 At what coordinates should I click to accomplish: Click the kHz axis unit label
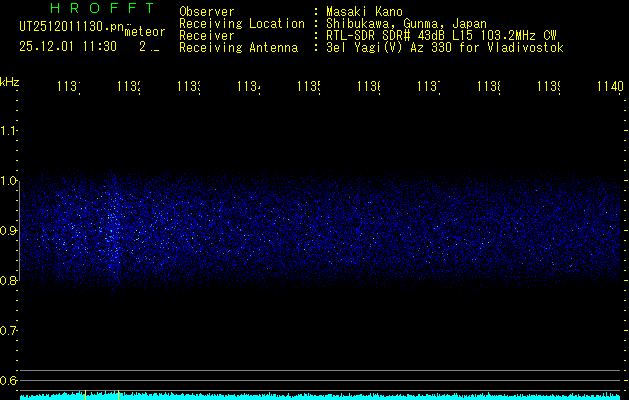point(9,80)
